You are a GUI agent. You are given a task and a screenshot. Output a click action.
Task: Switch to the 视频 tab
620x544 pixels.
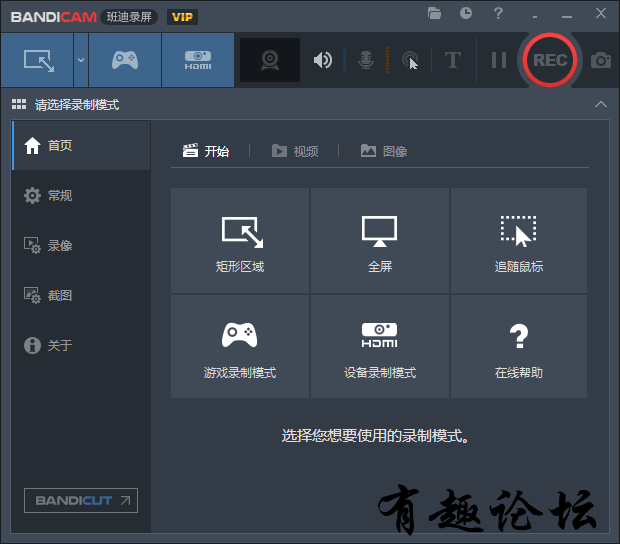295,151
